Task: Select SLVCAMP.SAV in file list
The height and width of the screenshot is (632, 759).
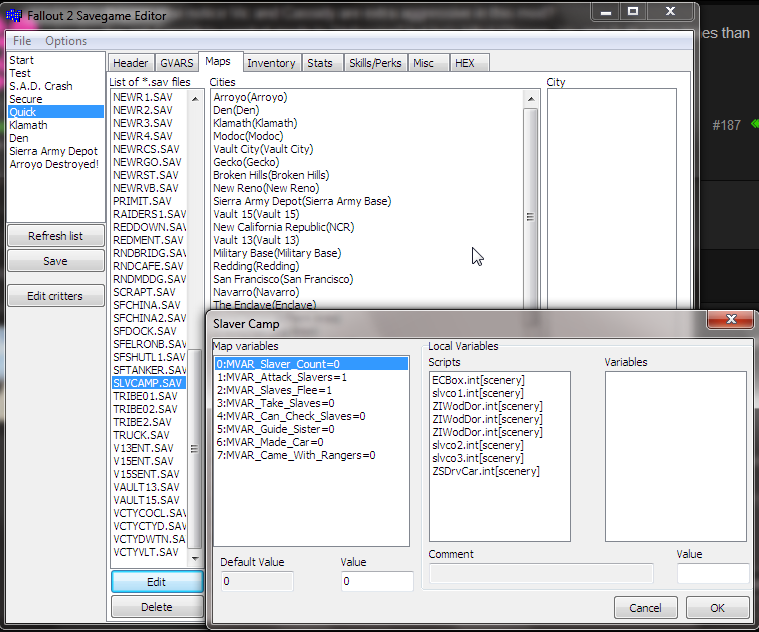Action: (149, 383)
